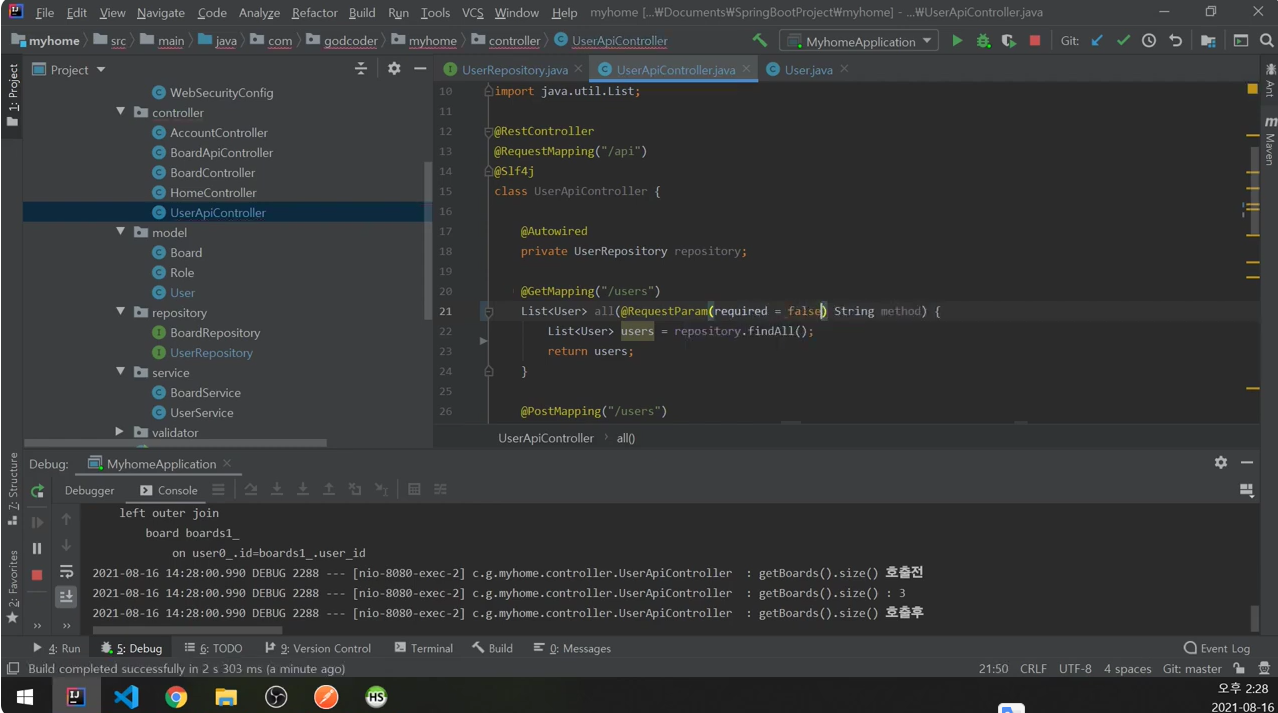Click the Search Everywhere magnifier icon
1278x713 pixels.
click(x=1267, y=41)
